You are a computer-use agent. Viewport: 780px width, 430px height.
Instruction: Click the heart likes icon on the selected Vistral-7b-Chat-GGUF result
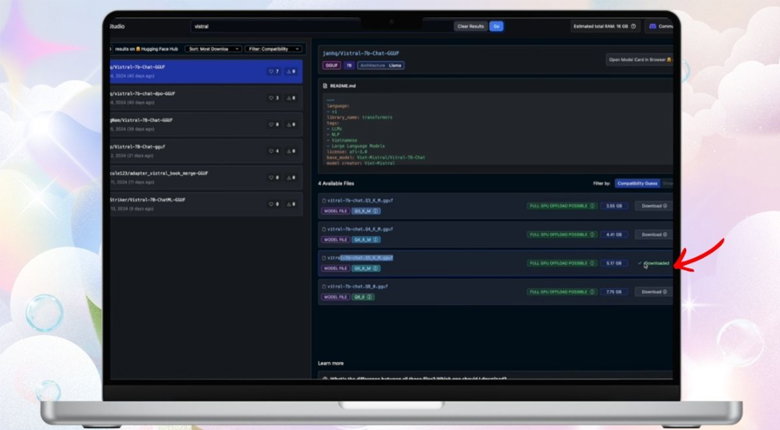[271, 72]
